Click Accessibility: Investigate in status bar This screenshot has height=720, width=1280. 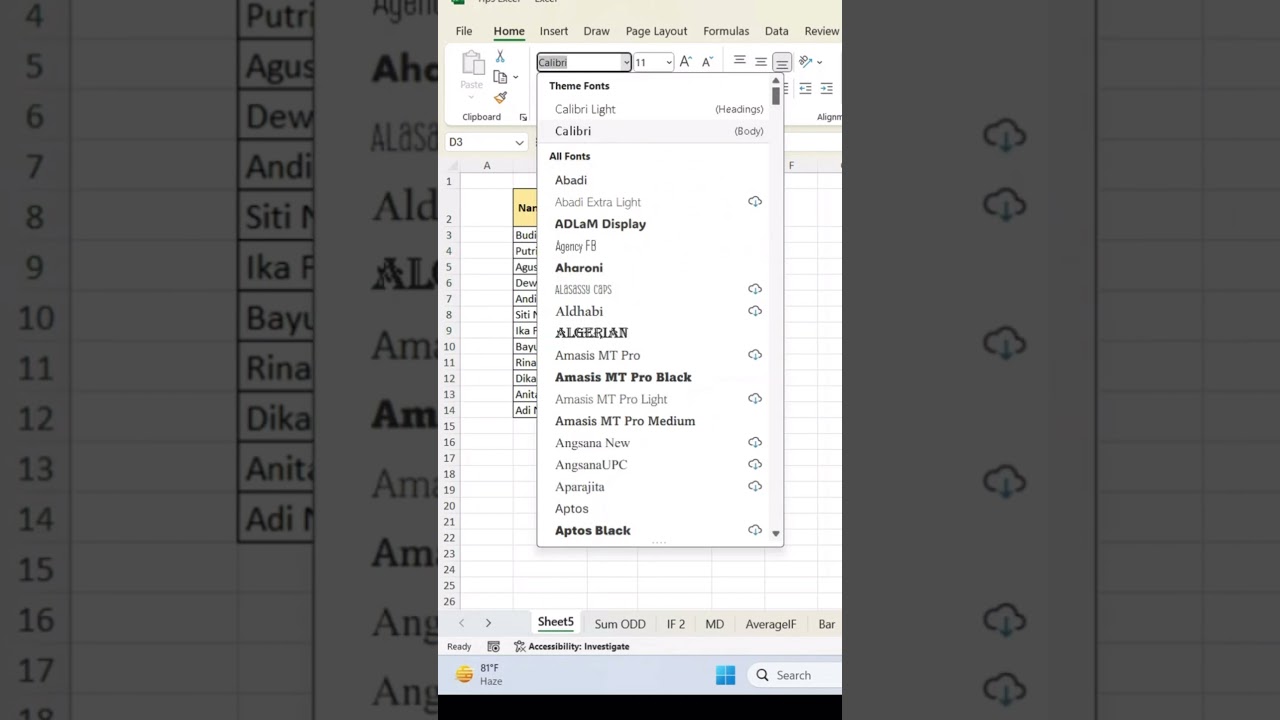(x=571, y=647)
